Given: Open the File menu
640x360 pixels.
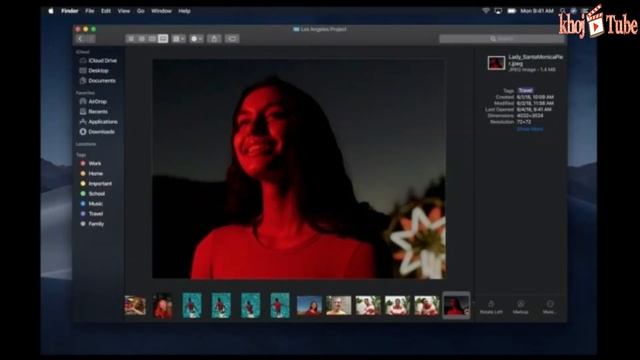Looking at the screenshot, I should [90, 11].
